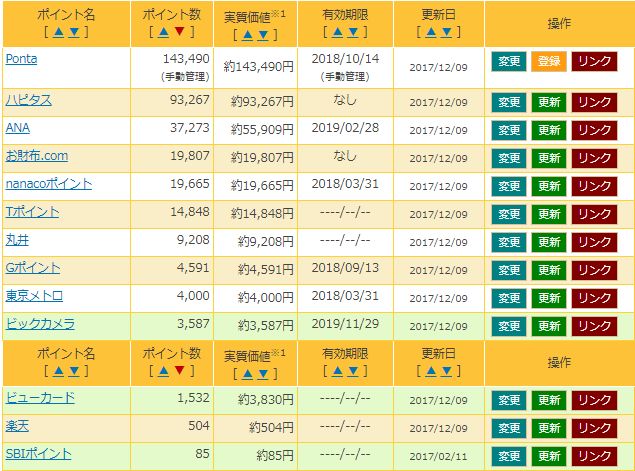The width and height of the screenshot is (635, 471).
Task: Sort ポイント名 descending in the lower header
Action: (74, 371)
